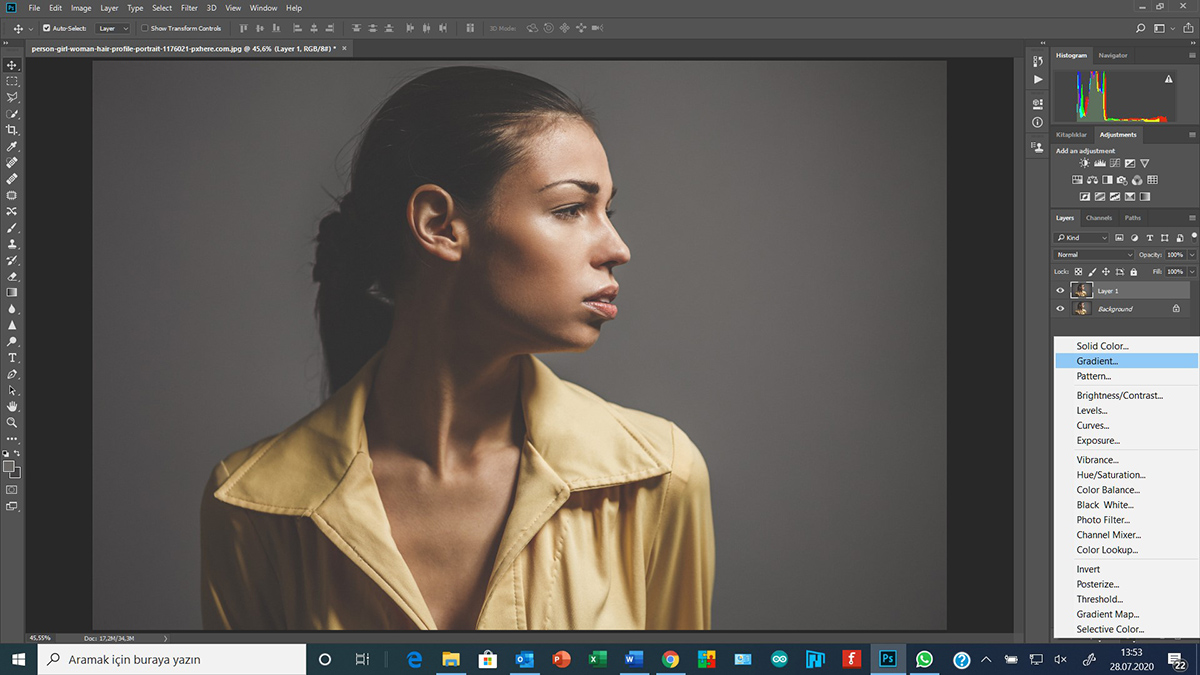
Task: Click the foreground color swatch
Action: tap(9, 466)
